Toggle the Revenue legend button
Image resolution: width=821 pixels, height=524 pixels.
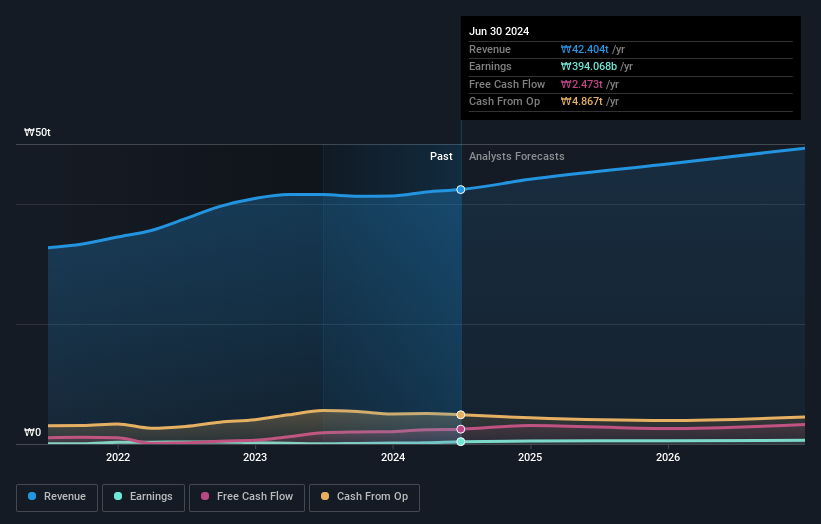57,497
